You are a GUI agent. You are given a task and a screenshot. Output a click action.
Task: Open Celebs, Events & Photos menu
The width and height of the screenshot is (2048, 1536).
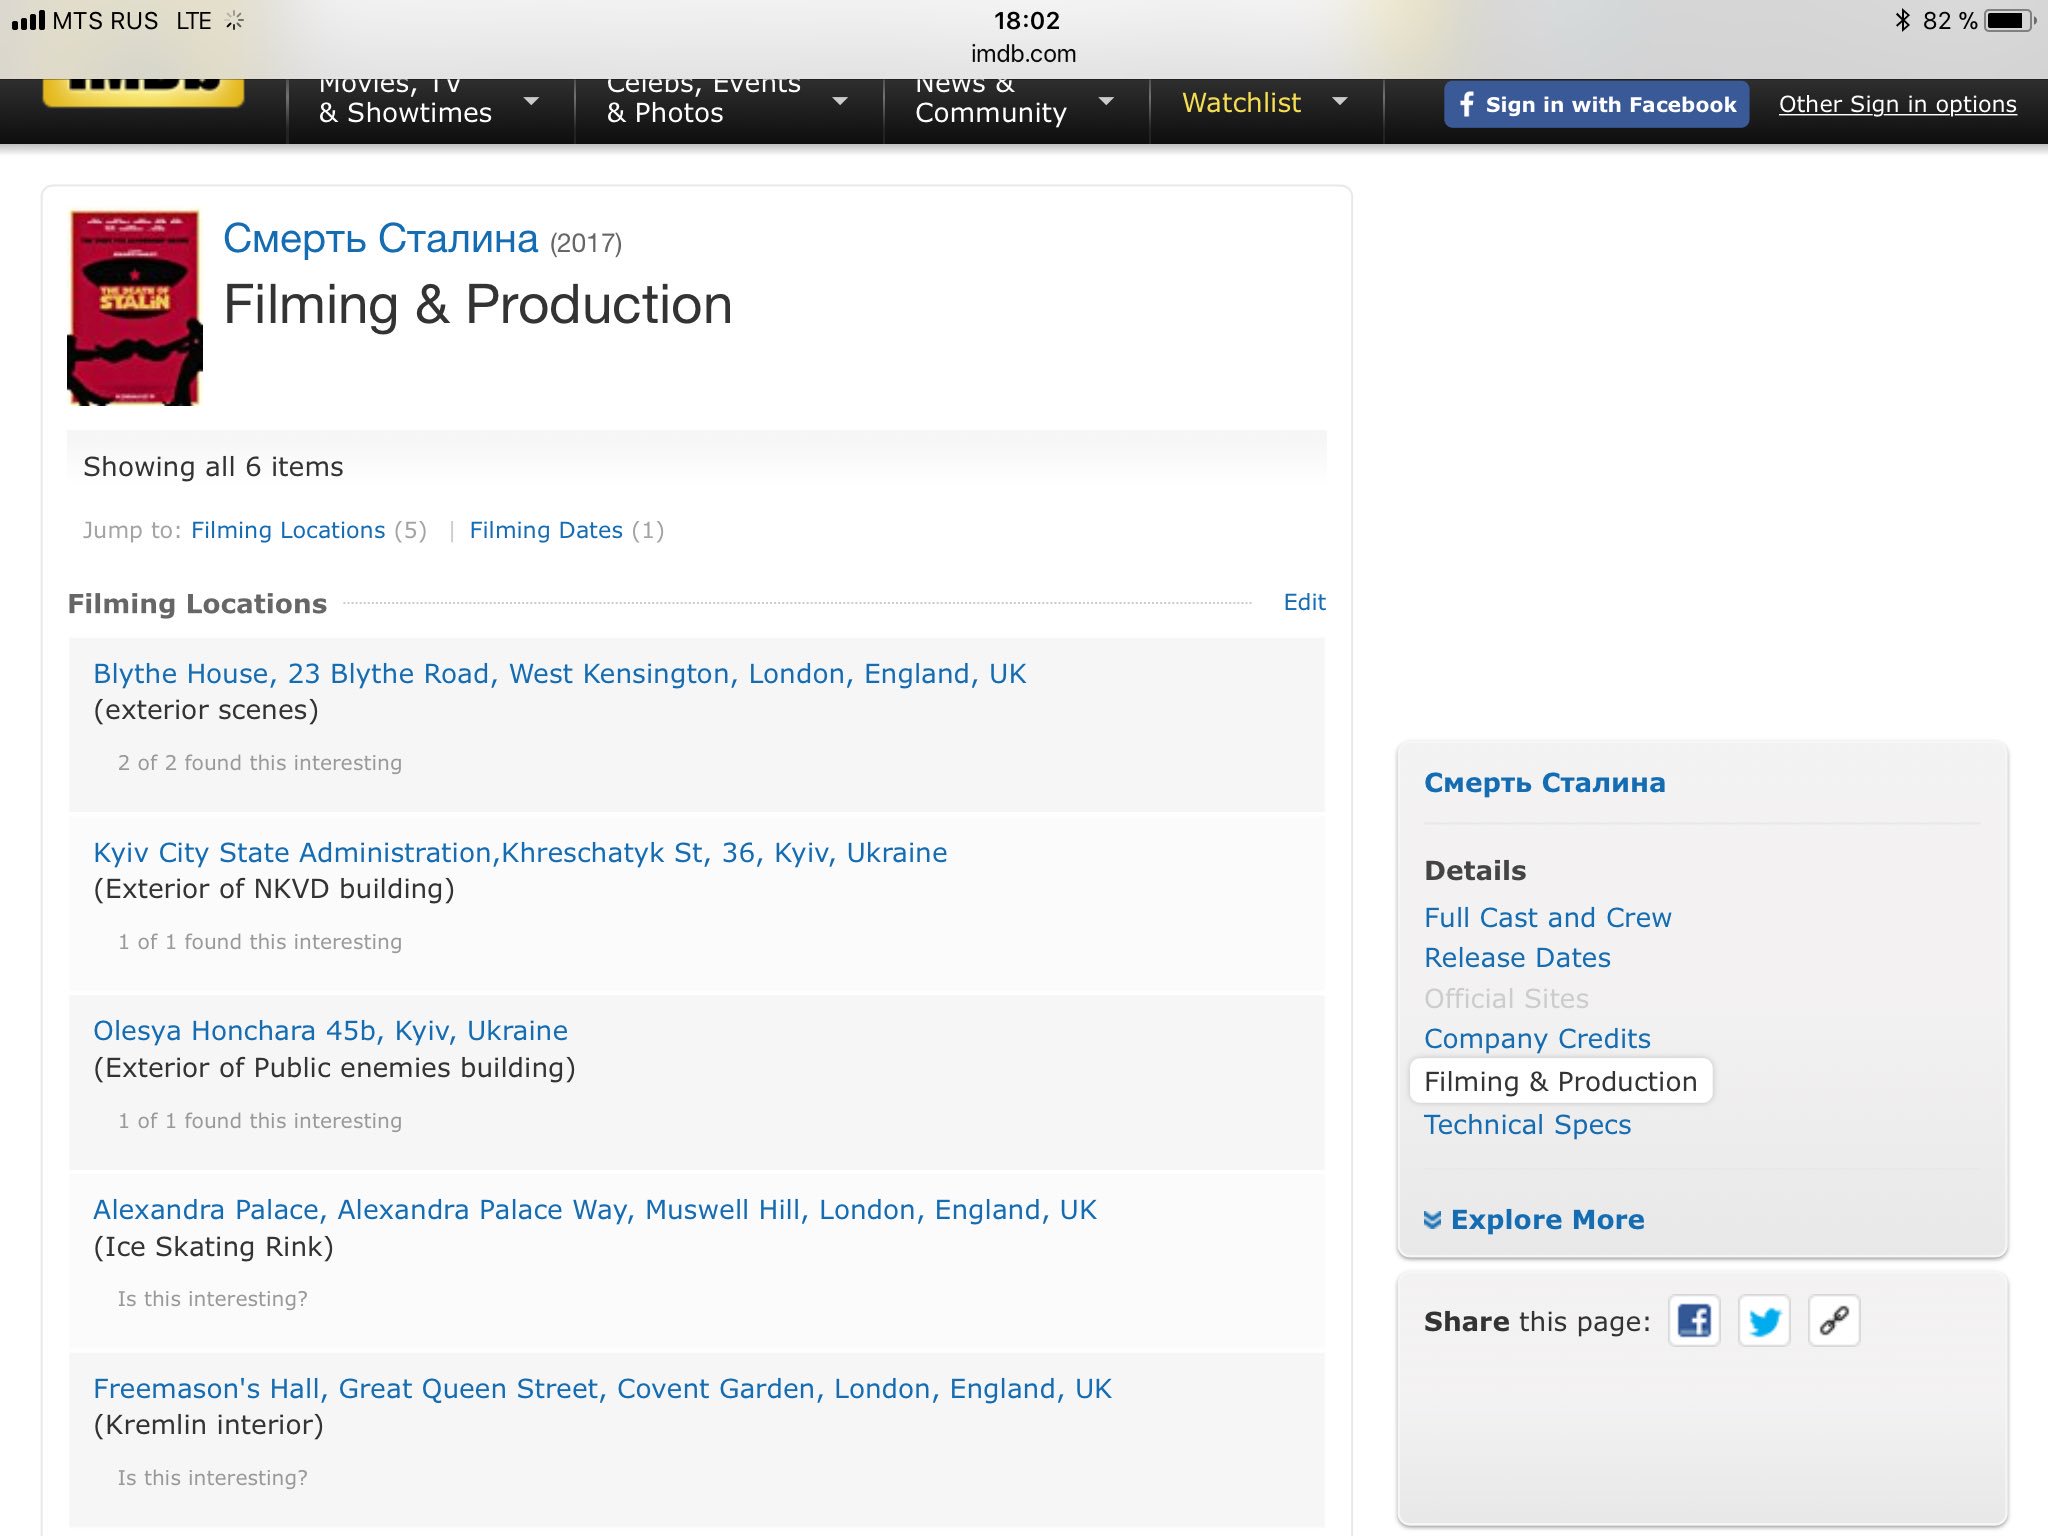(727, 102)
